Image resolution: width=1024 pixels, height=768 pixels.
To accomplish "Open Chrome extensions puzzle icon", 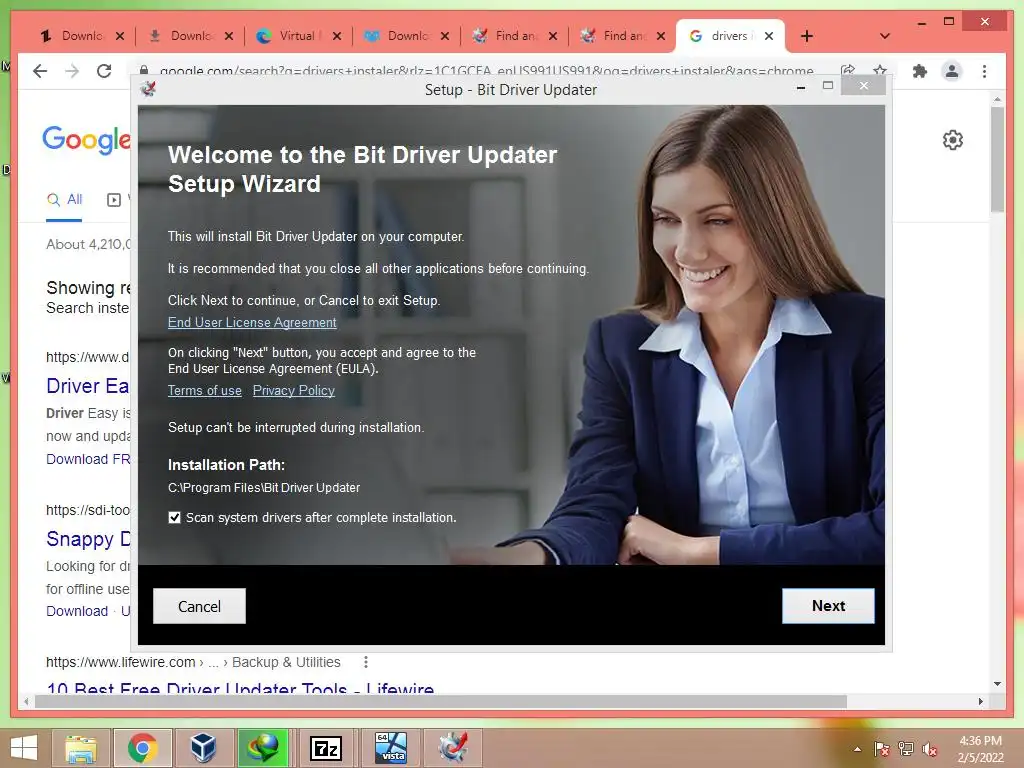I will pos(920,71).
